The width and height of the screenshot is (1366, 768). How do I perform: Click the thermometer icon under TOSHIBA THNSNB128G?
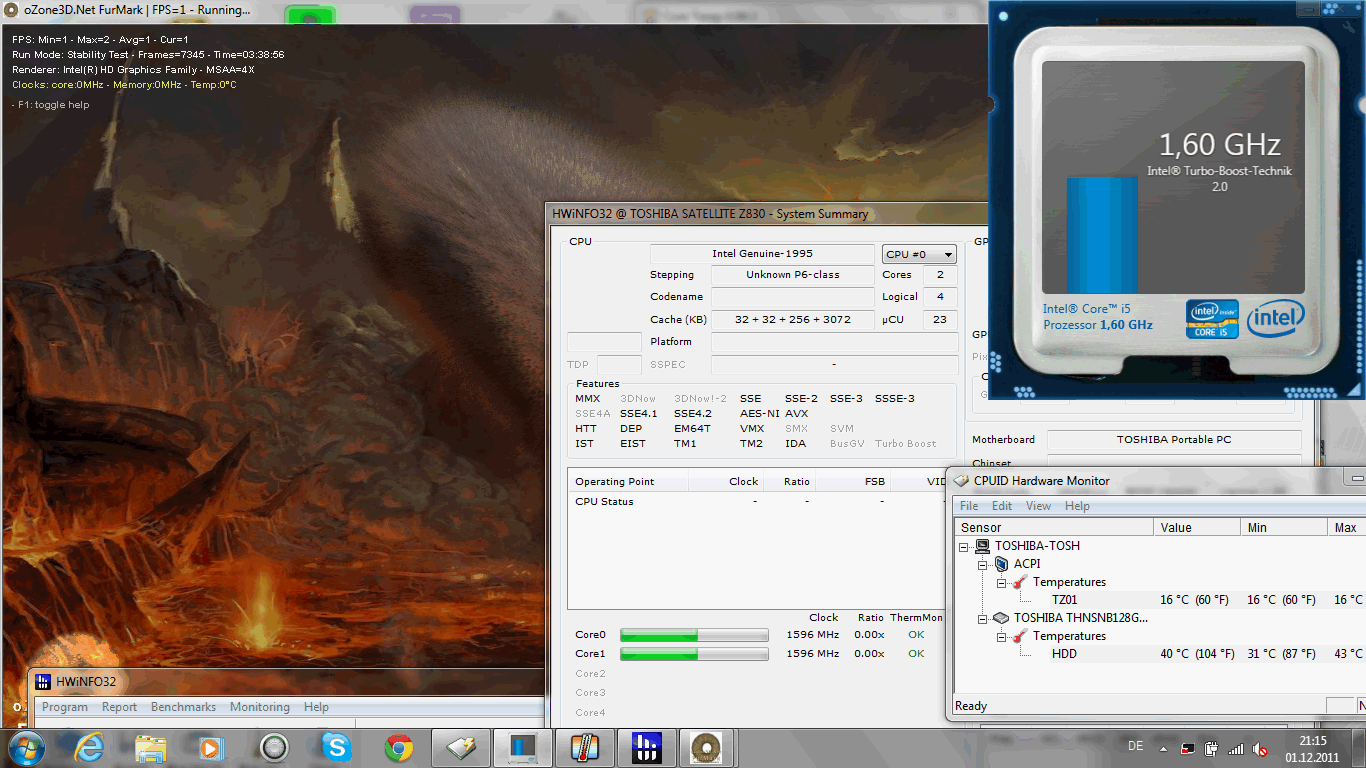(1020, 636)
